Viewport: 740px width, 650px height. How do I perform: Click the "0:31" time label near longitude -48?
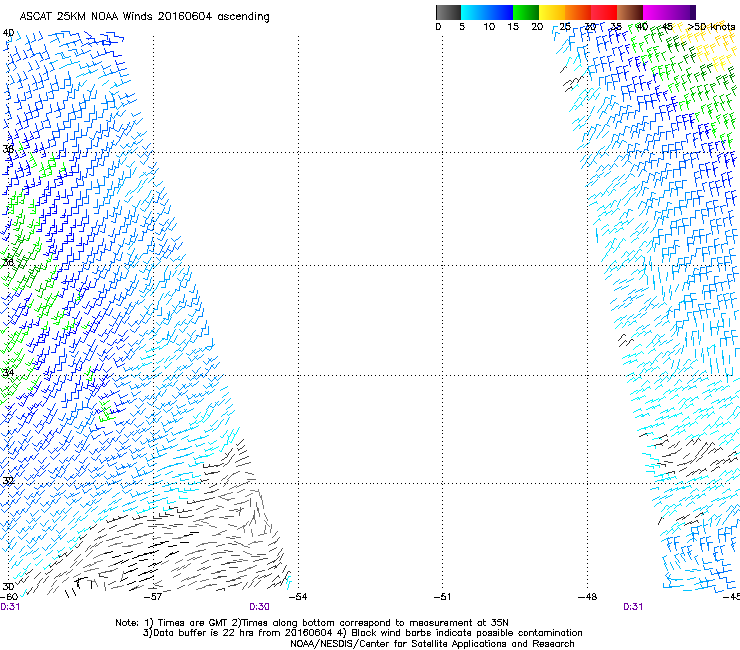633,607
